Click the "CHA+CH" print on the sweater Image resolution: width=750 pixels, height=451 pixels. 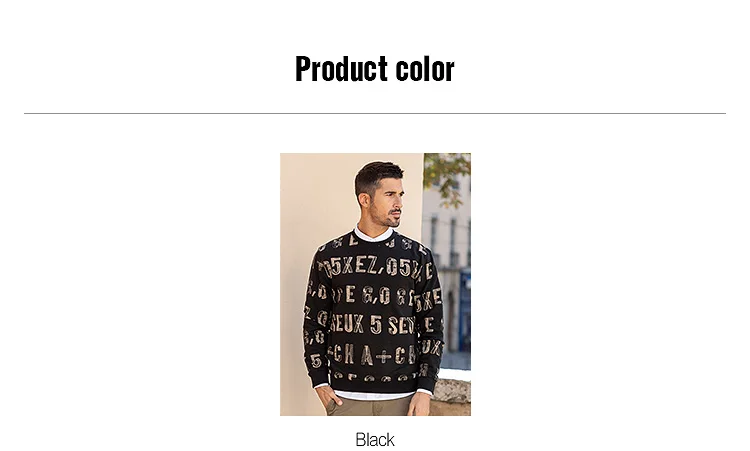tap(373, 355)
